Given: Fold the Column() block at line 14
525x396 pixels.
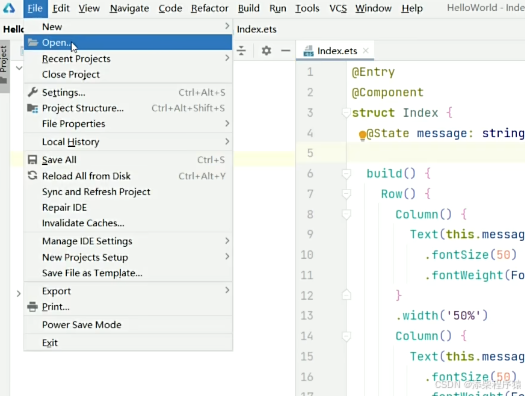Looking at the screenshot, I should point(346,336).
